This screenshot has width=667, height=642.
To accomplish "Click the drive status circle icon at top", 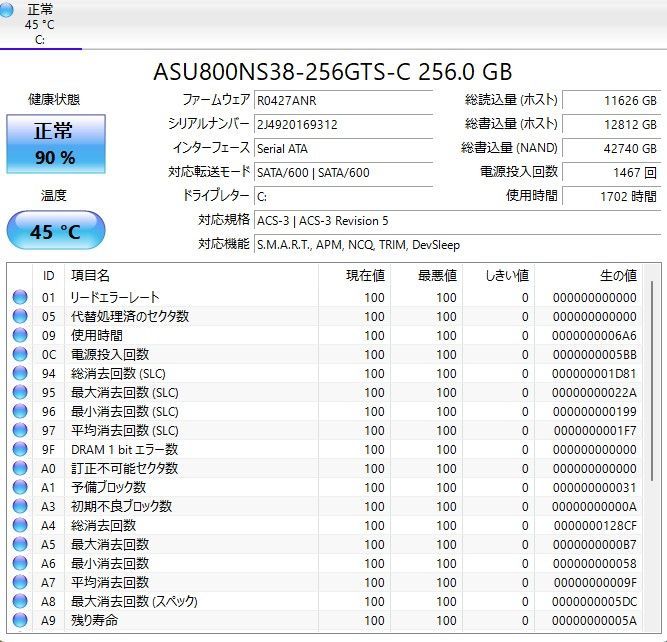I will pos(6,9).
